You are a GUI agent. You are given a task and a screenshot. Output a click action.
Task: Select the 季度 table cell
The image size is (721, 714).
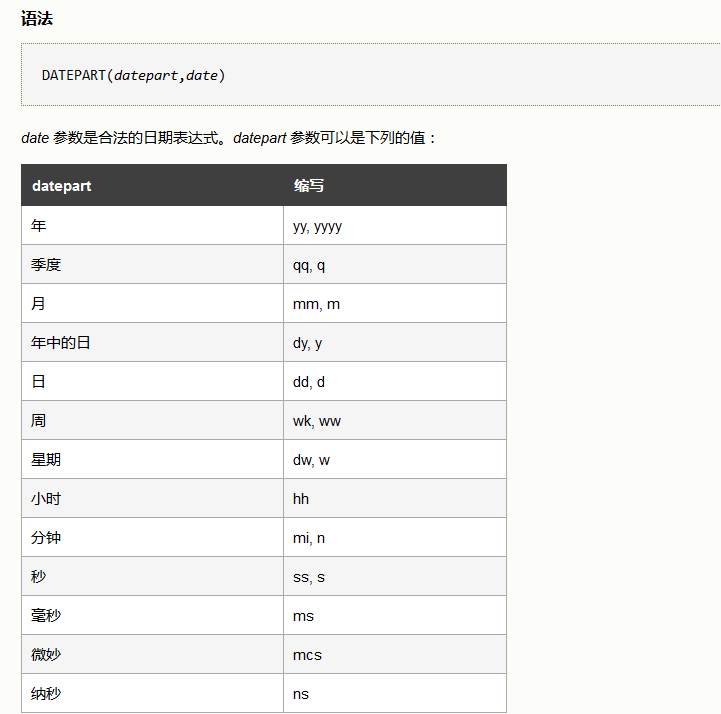[x=152, y=264]
